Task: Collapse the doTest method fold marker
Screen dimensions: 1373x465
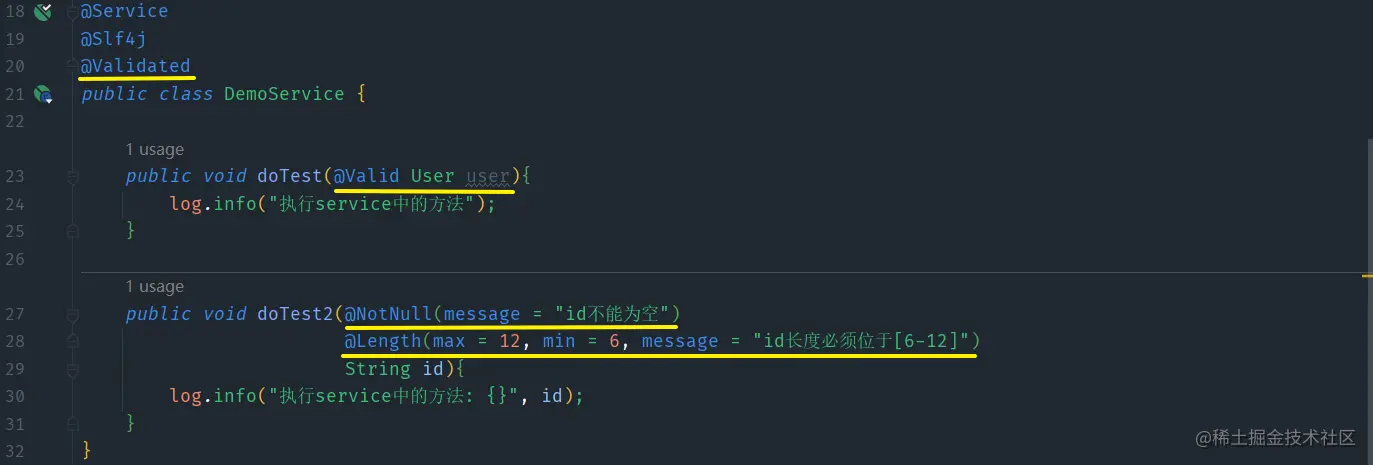Action: pyautogui.click(x=72, y=176)
